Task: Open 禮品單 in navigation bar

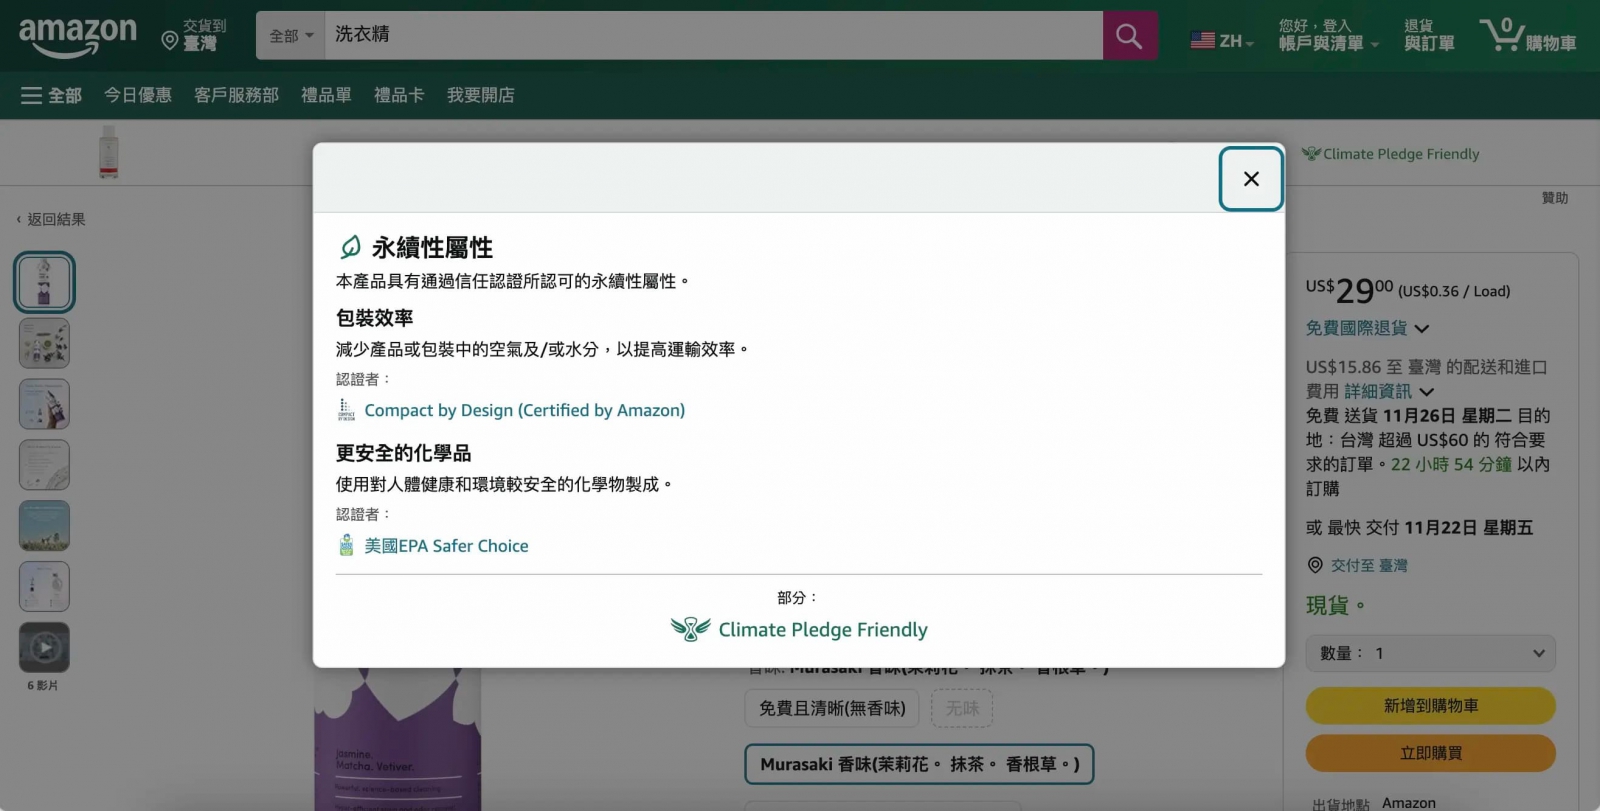Action: (x=326, y=95)
